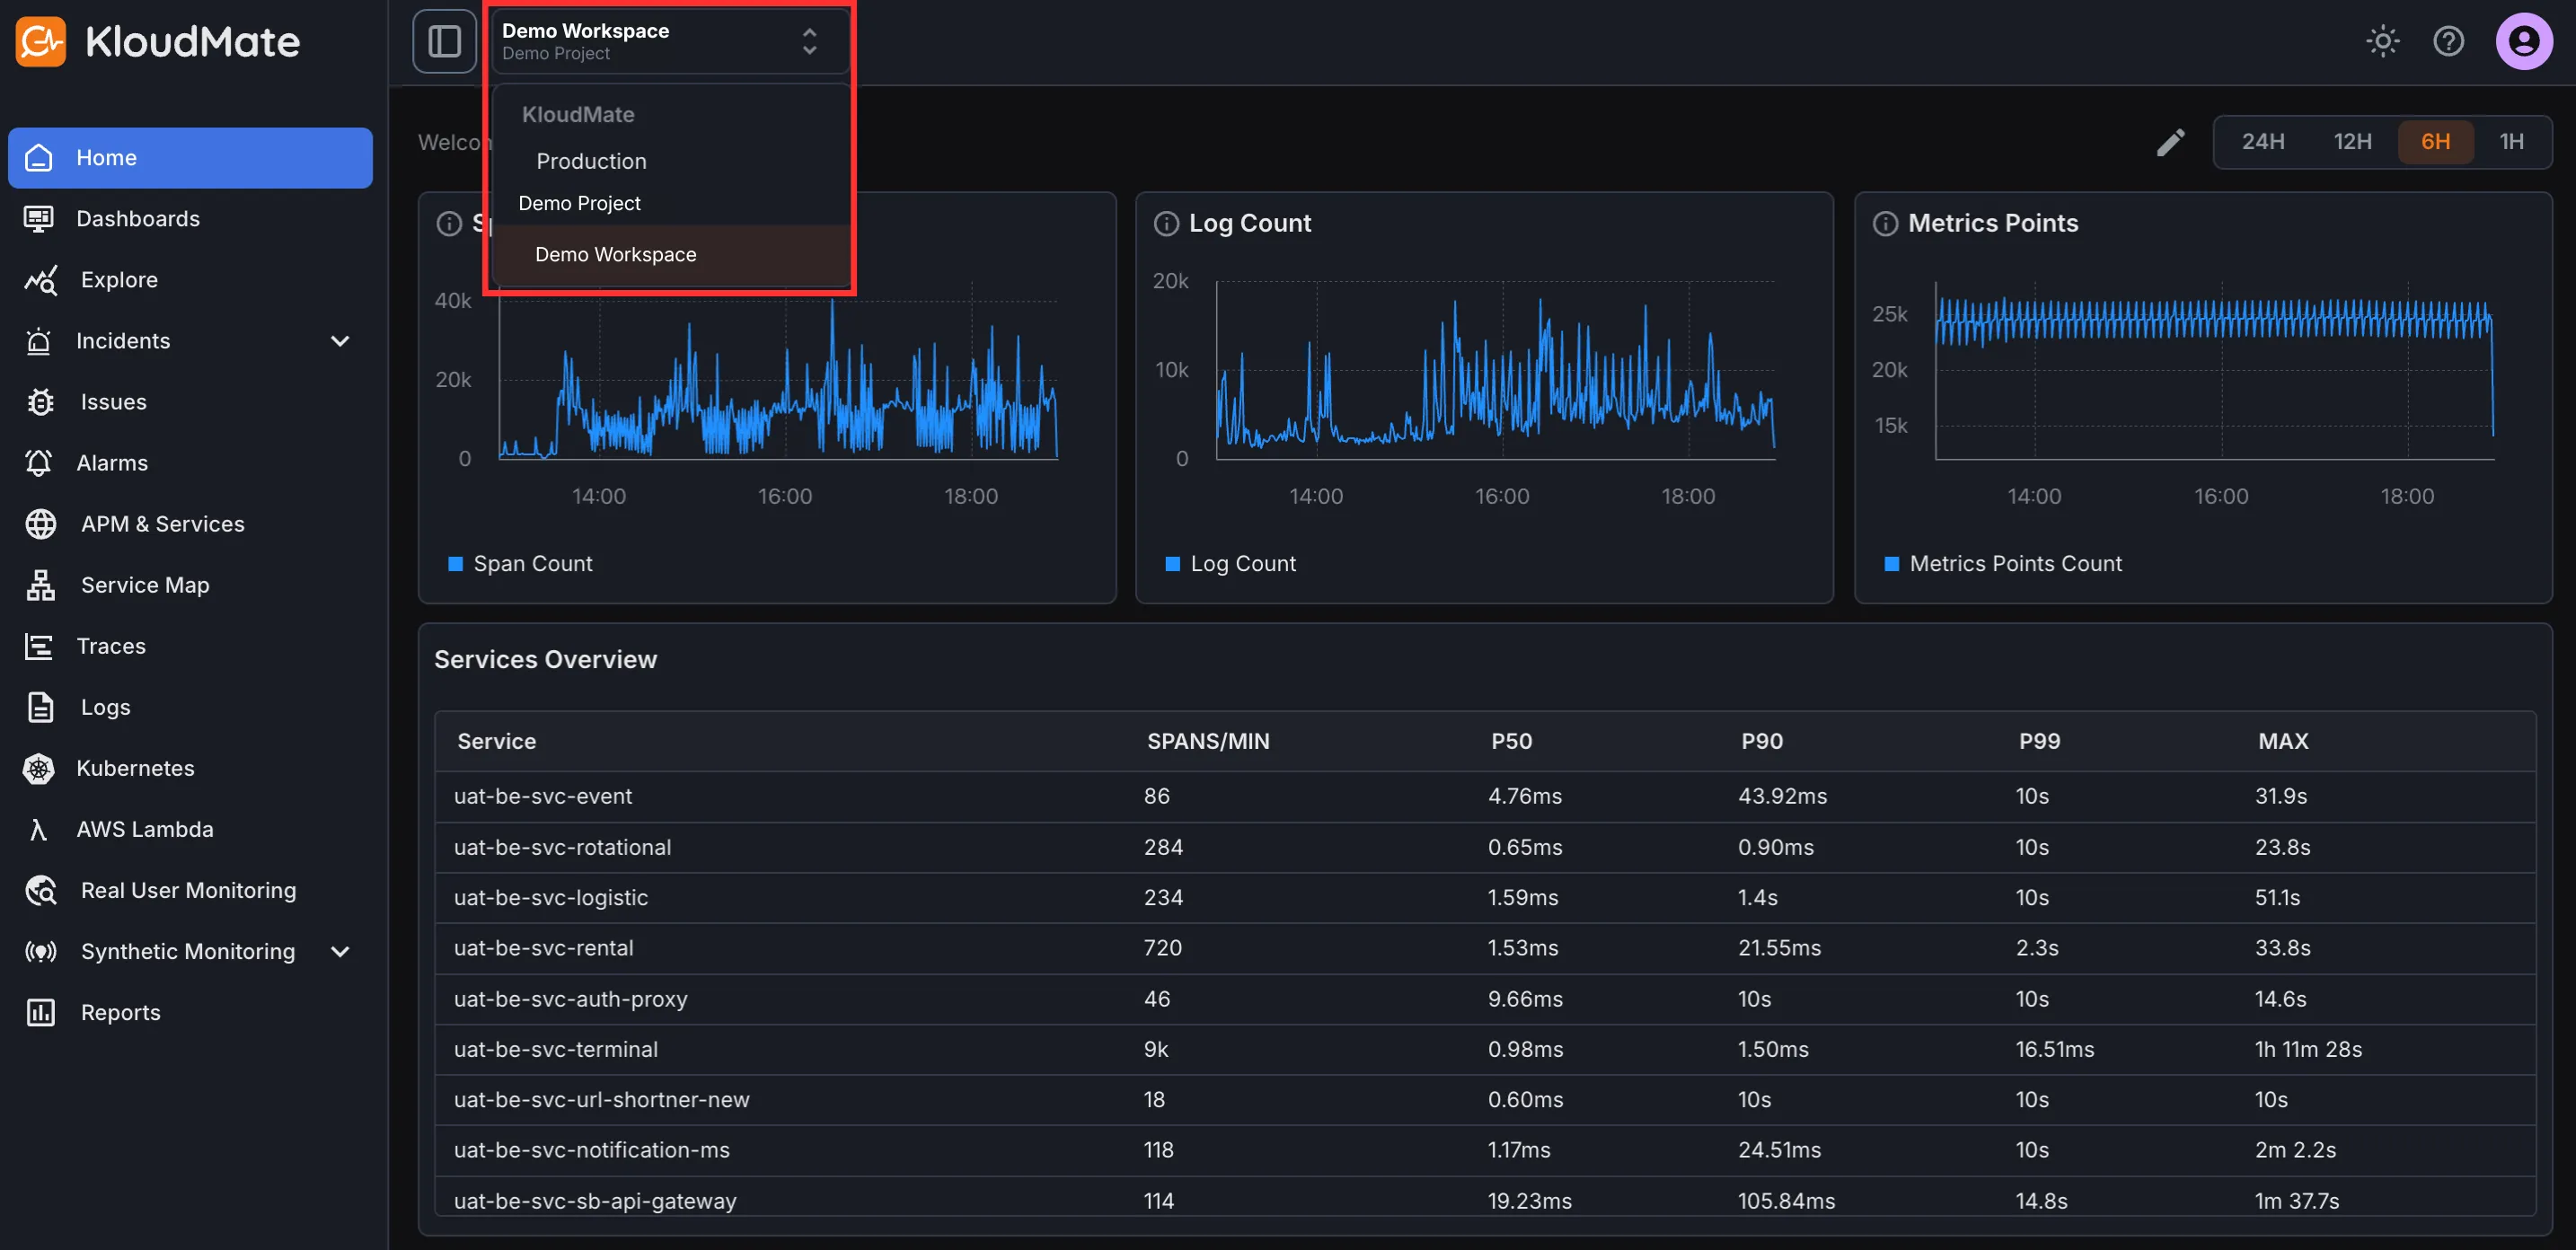2576x1250 pixels.
Task: Open the uat-be-svc-url-shortner-new service
Action: [x=601, y=1100]
